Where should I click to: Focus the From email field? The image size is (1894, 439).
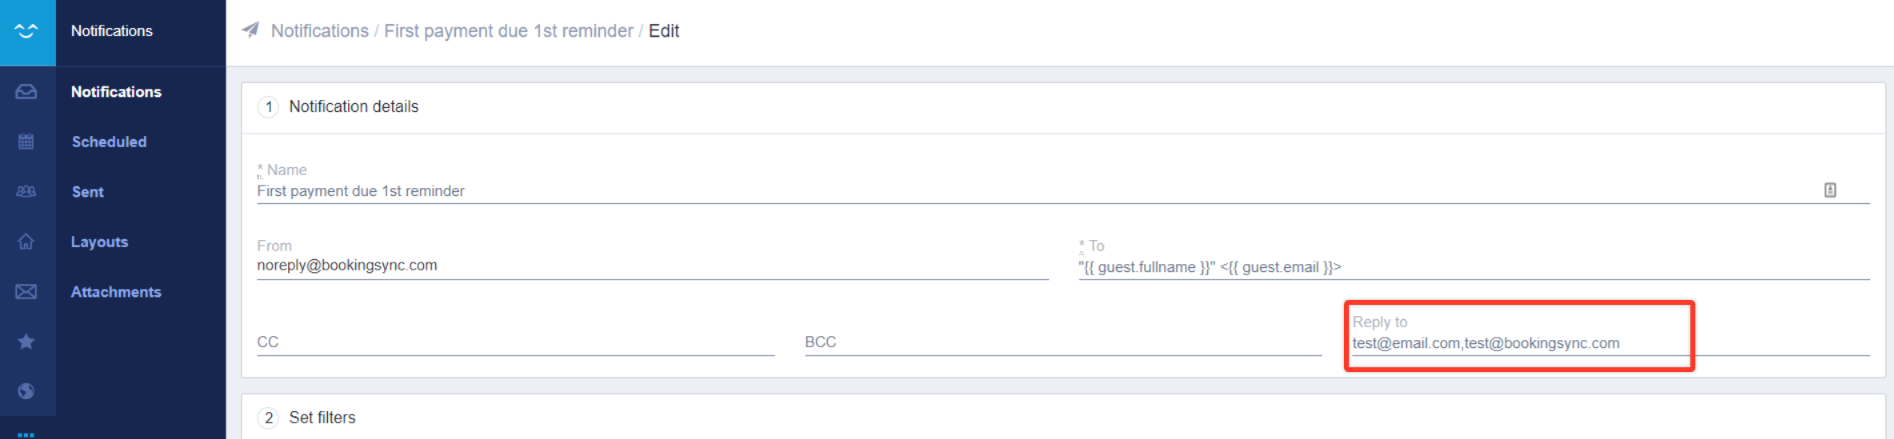tap(652, 266)
